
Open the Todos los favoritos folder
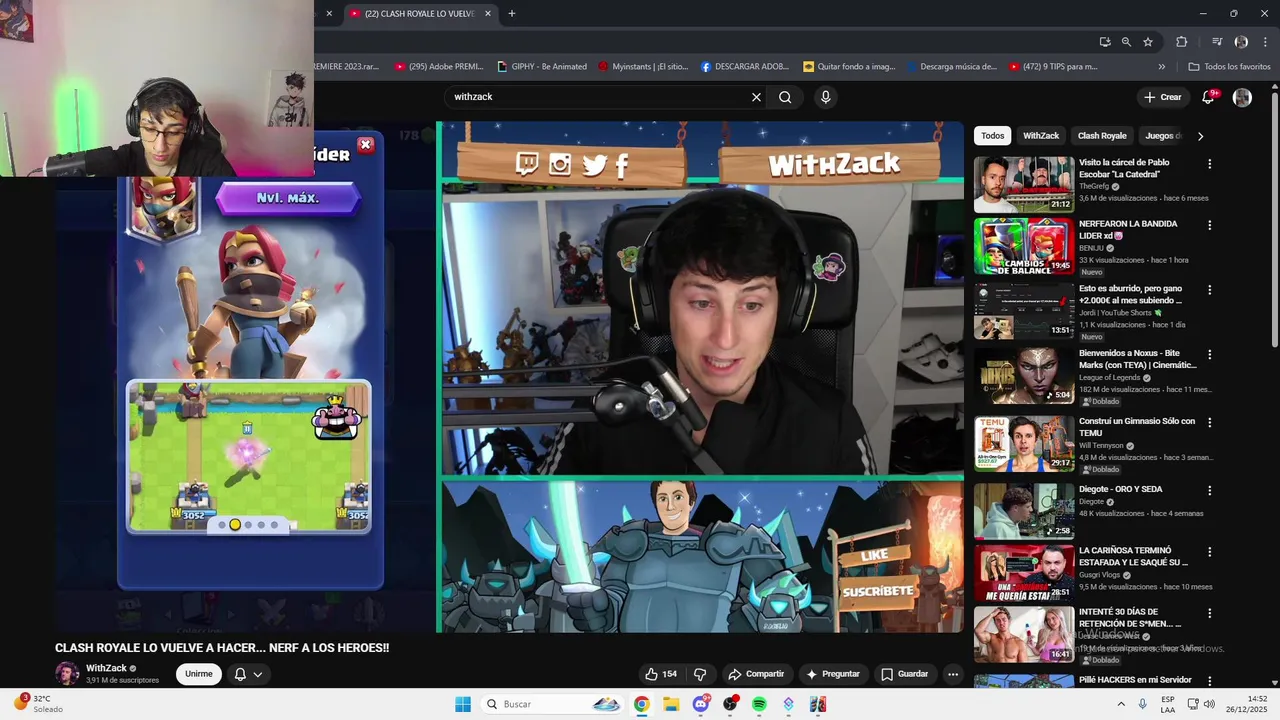[x=1229, y=67]
